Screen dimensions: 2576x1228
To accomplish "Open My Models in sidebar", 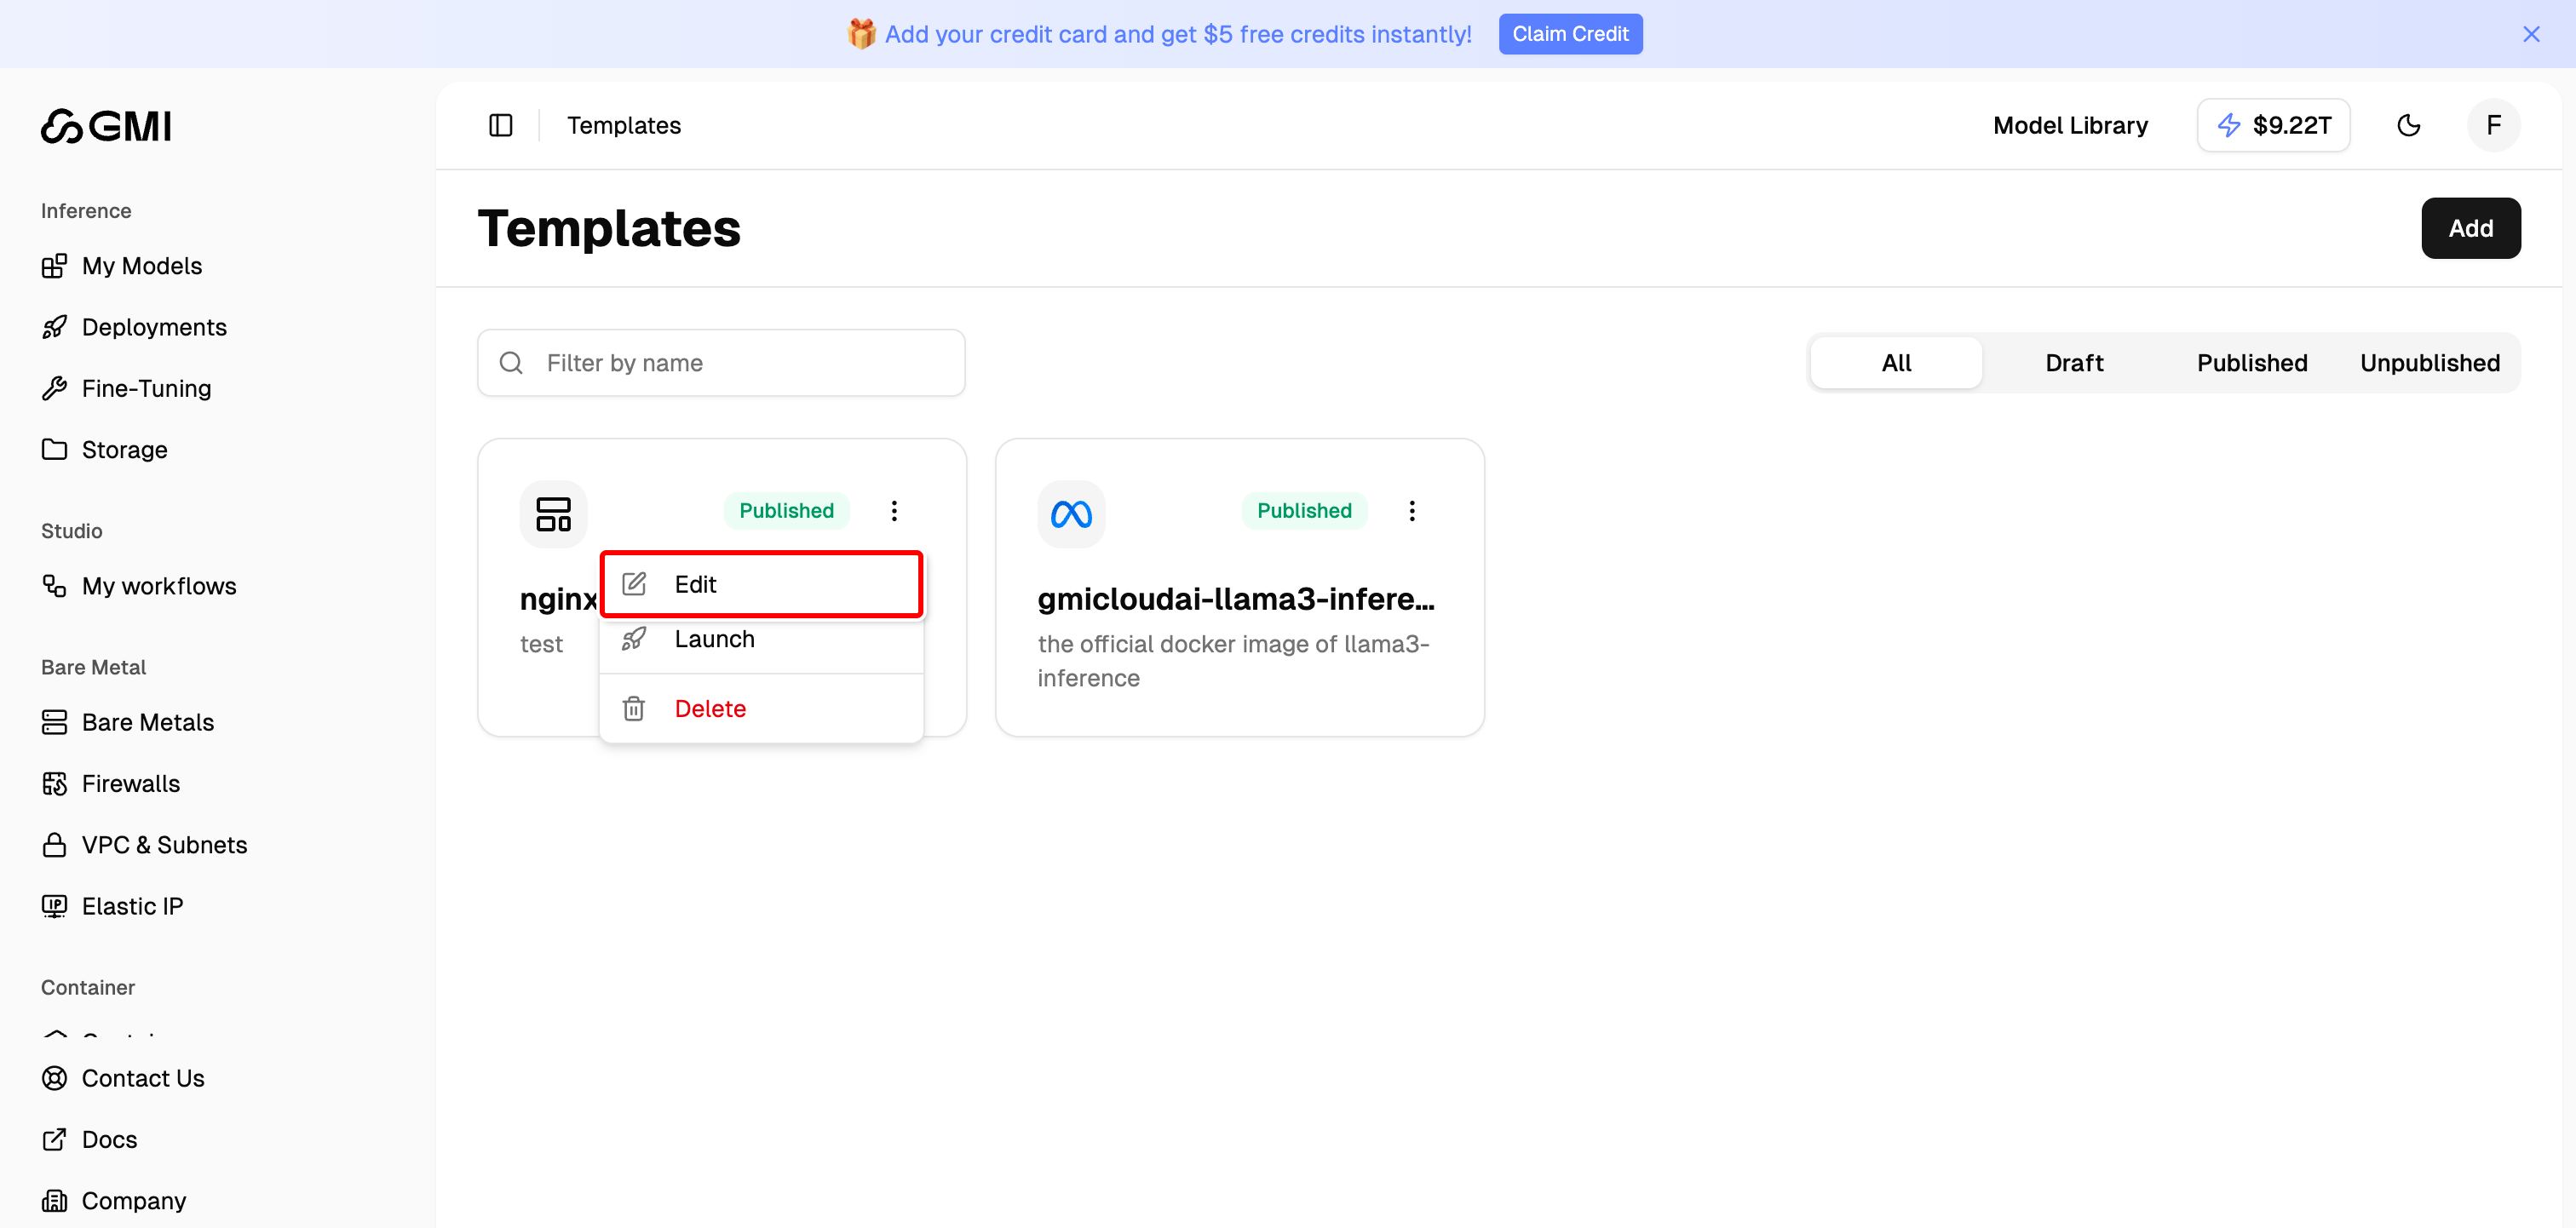I will (141, 266).
